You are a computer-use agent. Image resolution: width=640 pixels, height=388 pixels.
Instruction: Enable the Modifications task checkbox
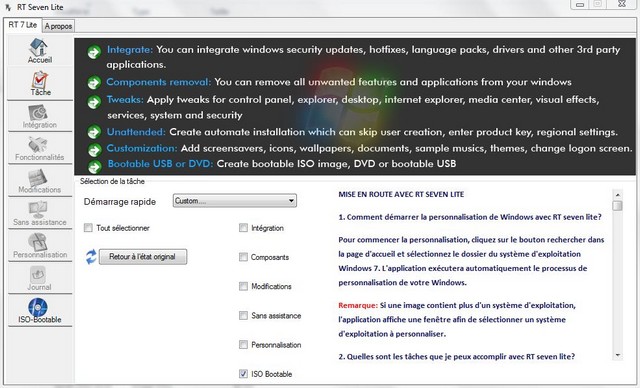point(243,286)
